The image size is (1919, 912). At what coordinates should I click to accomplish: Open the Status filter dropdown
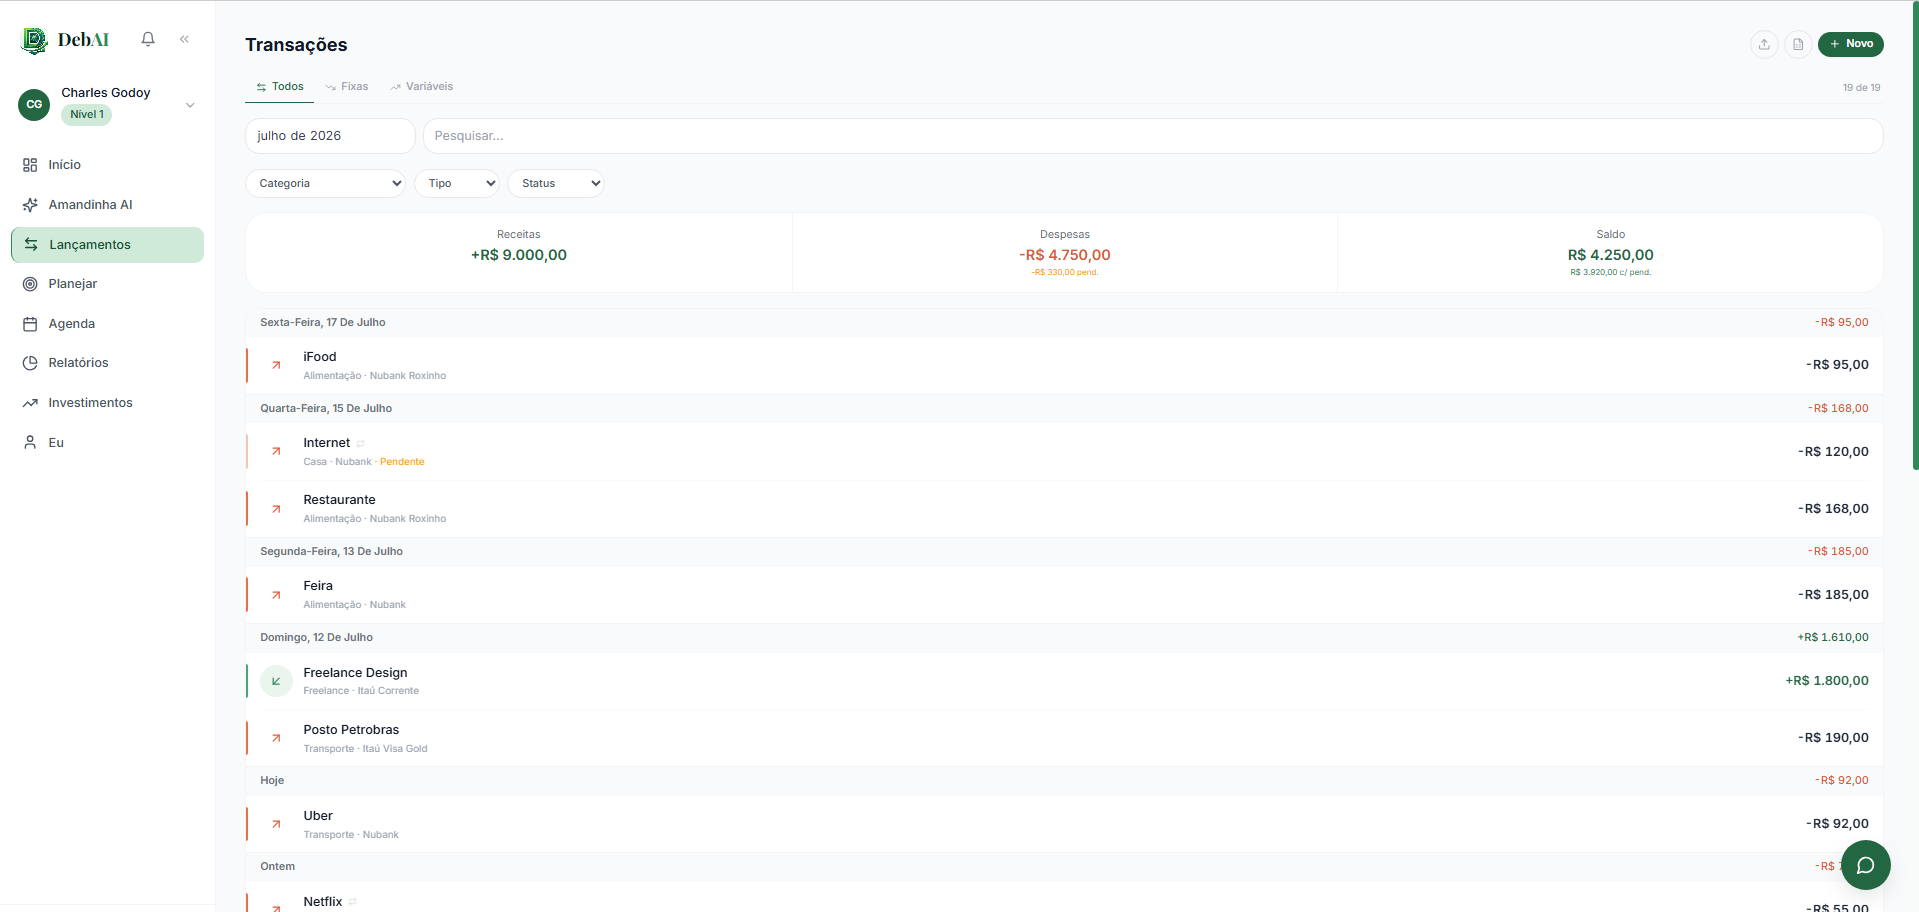click(556, 183)
